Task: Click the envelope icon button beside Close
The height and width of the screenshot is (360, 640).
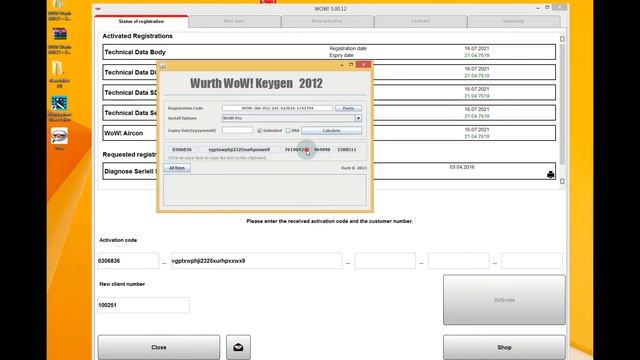Action: [238, 347]
